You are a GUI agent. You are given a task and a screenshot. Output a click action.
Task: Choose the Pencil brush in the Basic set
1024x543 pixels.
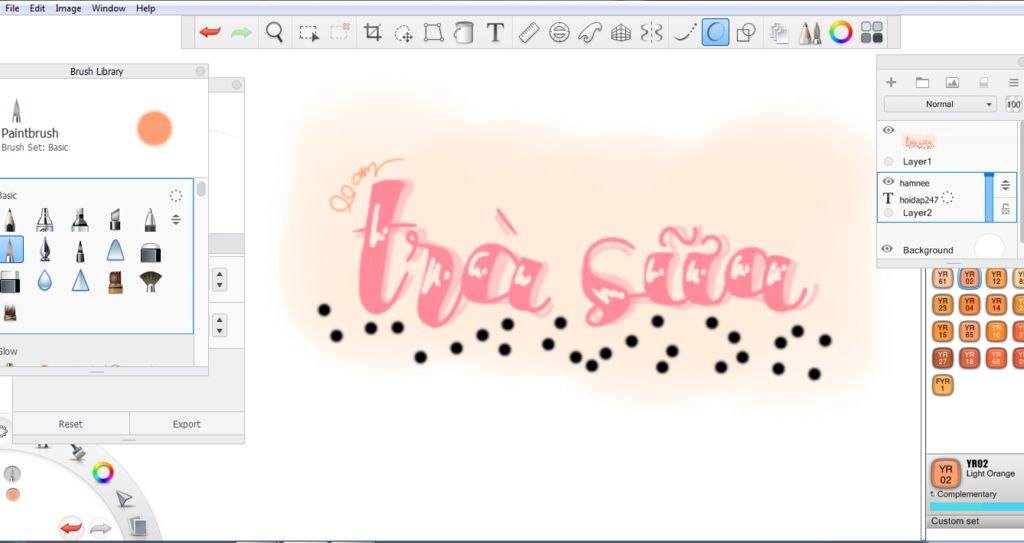[x=9, y=220]
